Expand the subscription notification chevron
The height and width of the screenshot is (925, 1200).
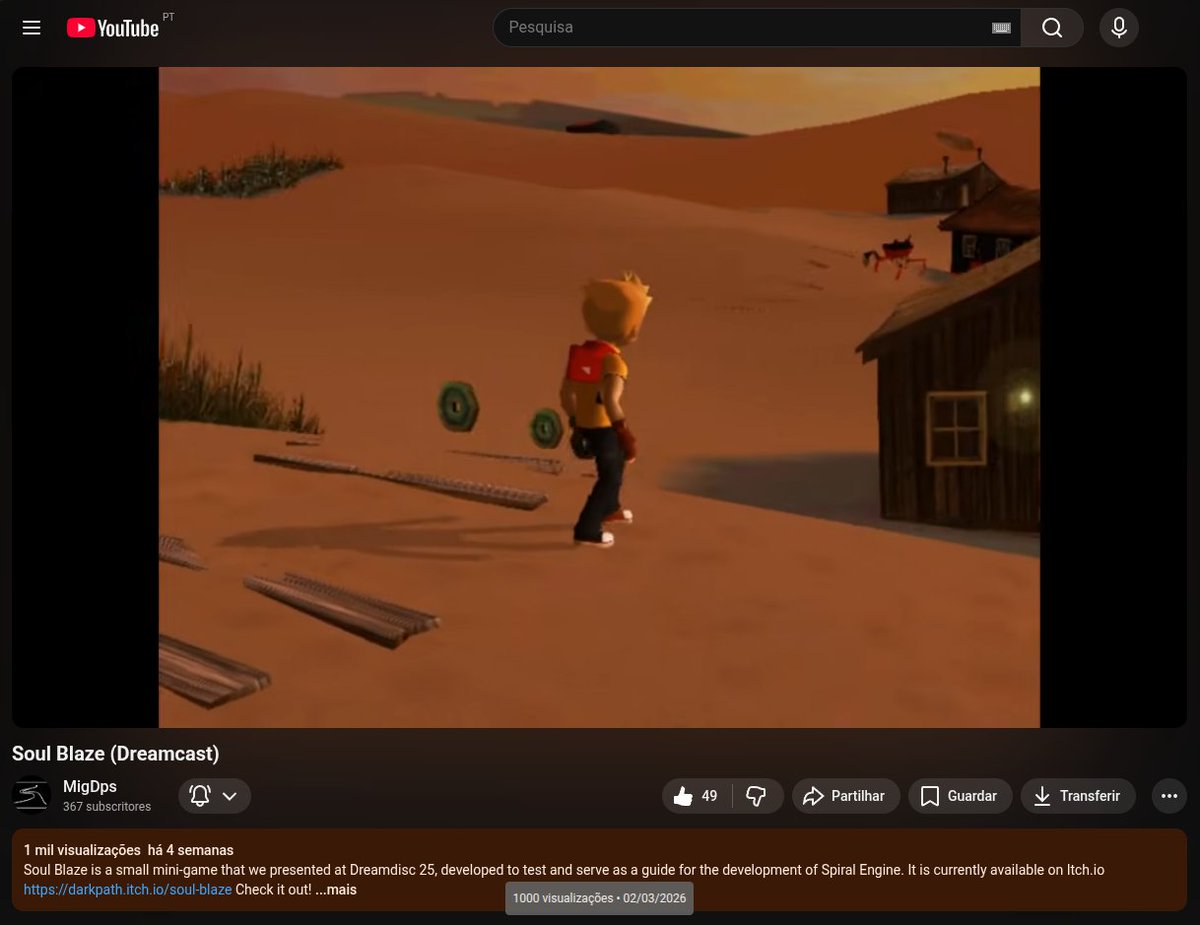230,796
